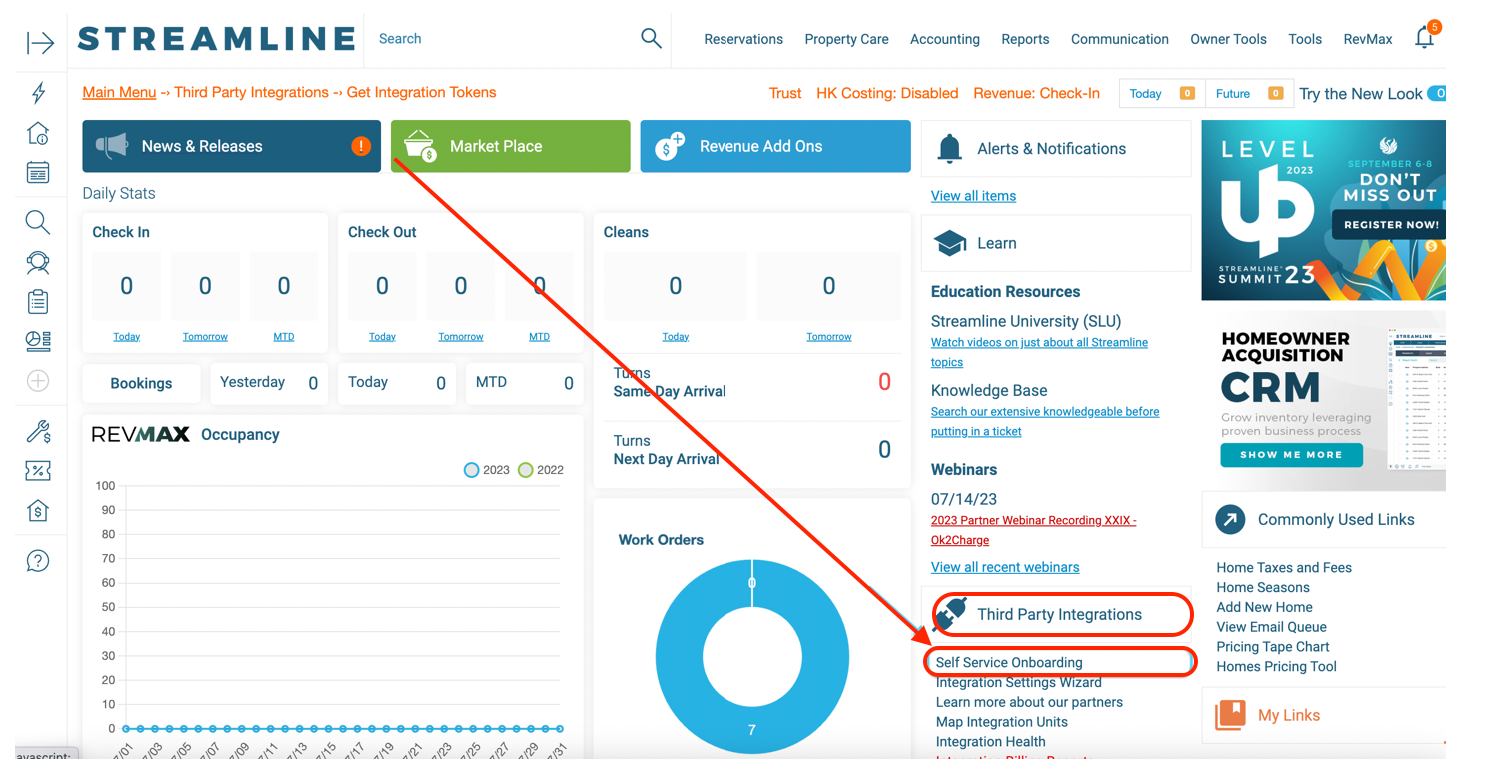Click the Check Out MTD link

click(x=539, y=337)
